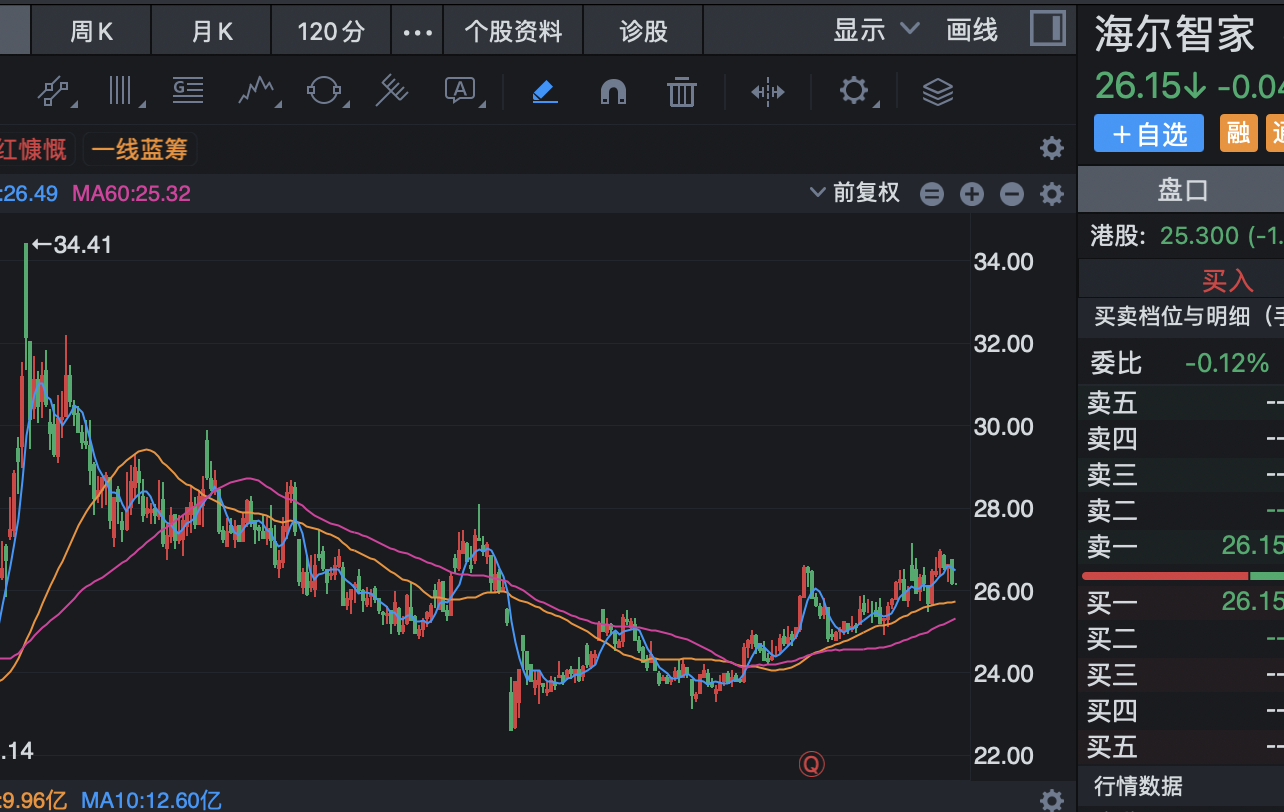Switch to 月K monthly chart tab
The image size is (1284, 812).
pos(212,31)
